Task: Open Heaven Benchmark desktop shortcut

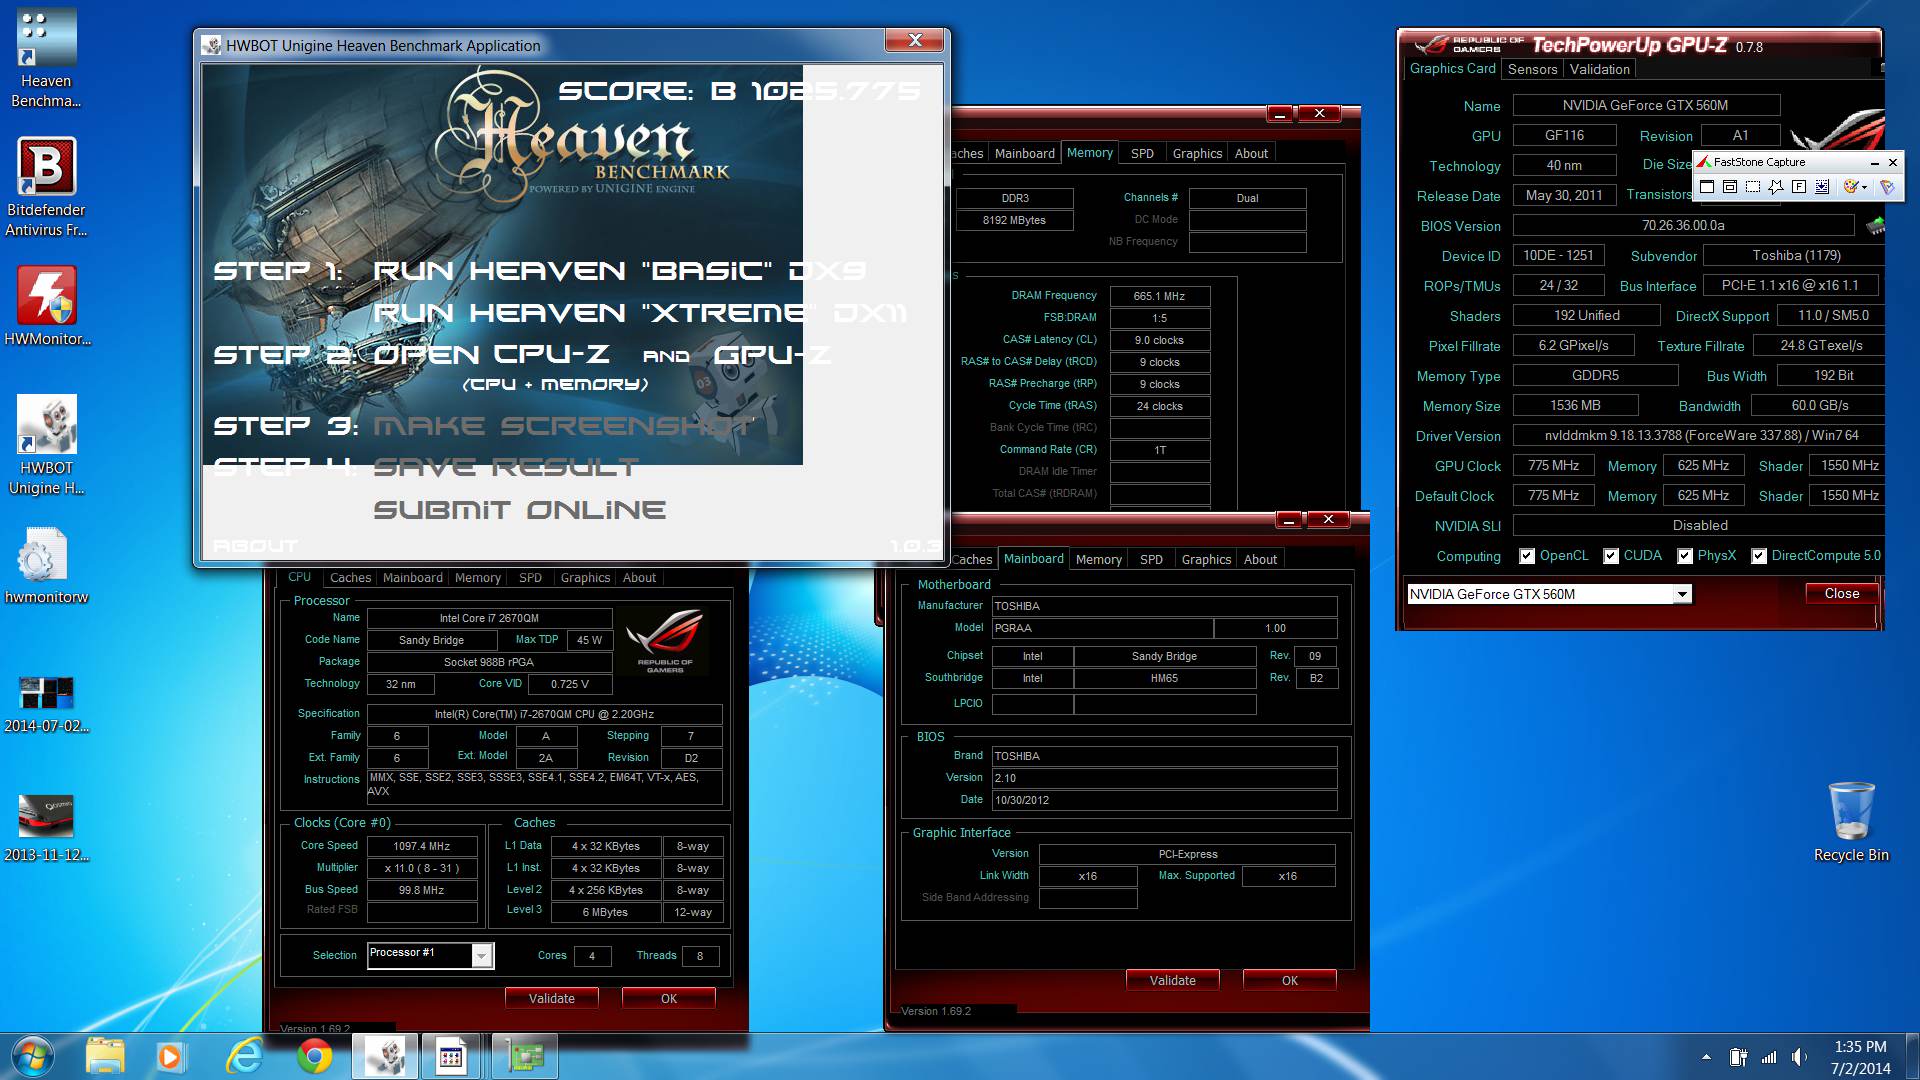Action: coord(46,59)
